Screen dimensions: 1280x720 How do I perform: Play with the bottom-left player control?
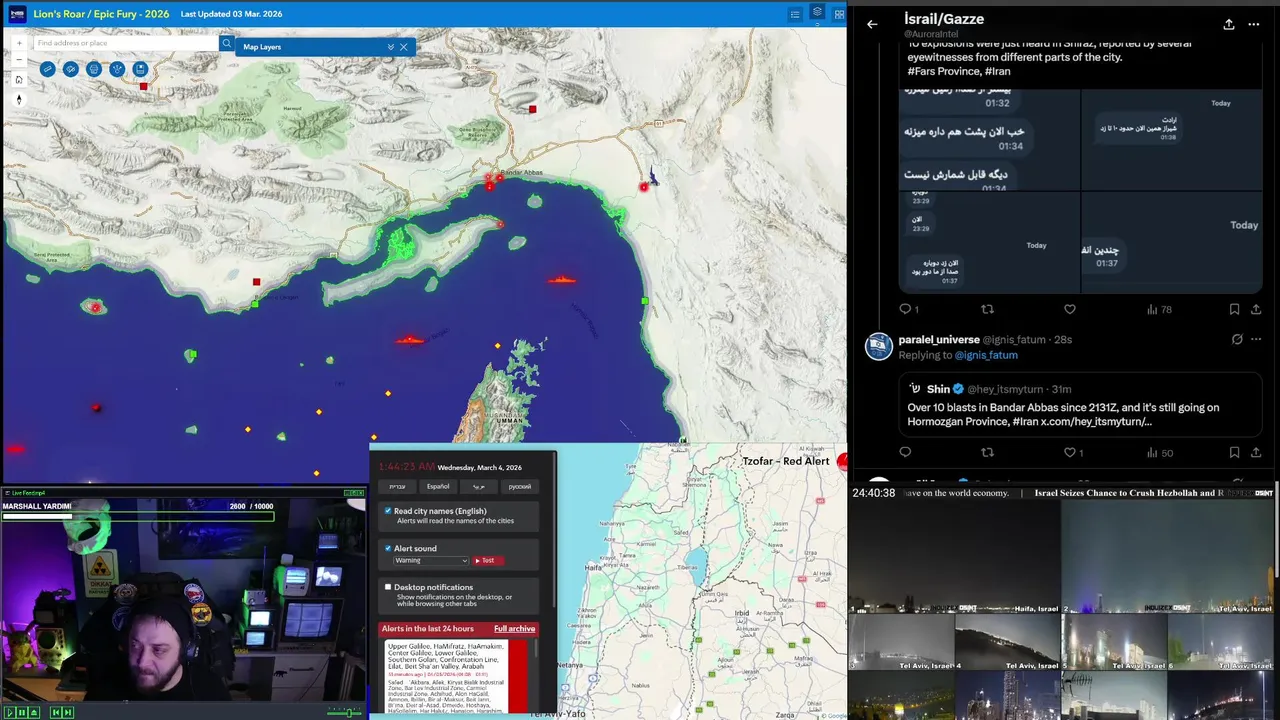point(10,712)
